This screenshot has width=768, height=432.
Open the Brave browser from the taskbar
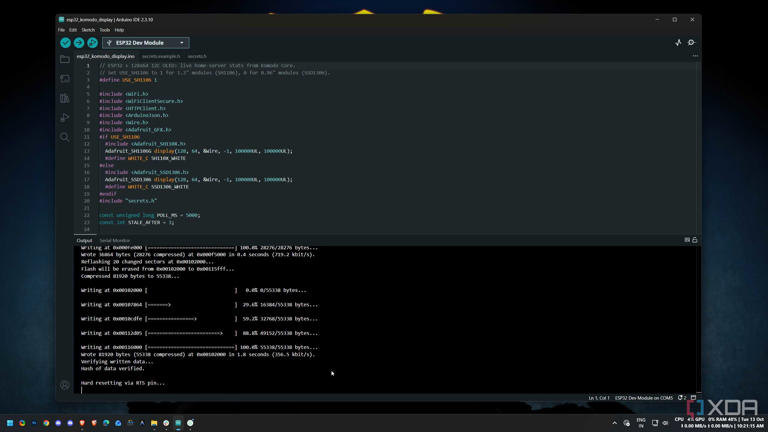tap(82, 423)
